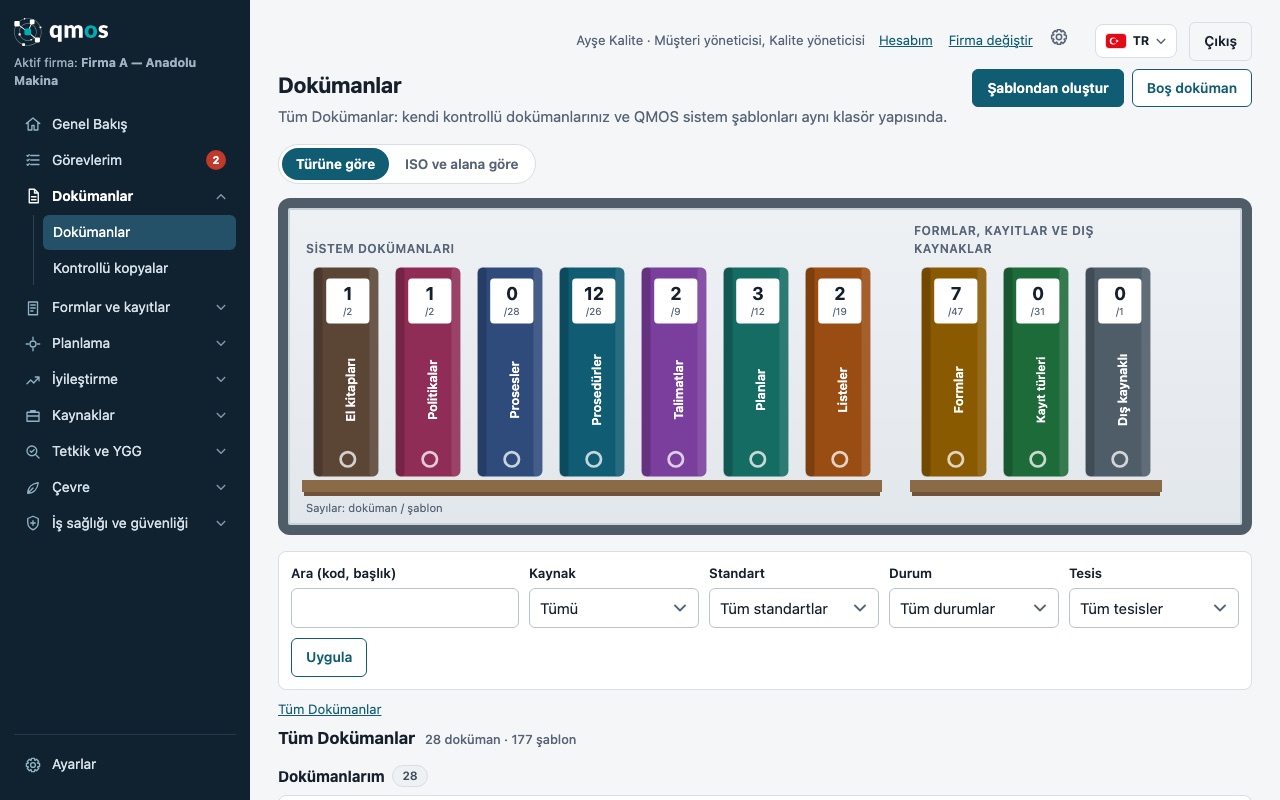The width and height of the screenshot is (1280, 800).
Task: Expand the Planlama menu
Action: click(x=221, y=343)
